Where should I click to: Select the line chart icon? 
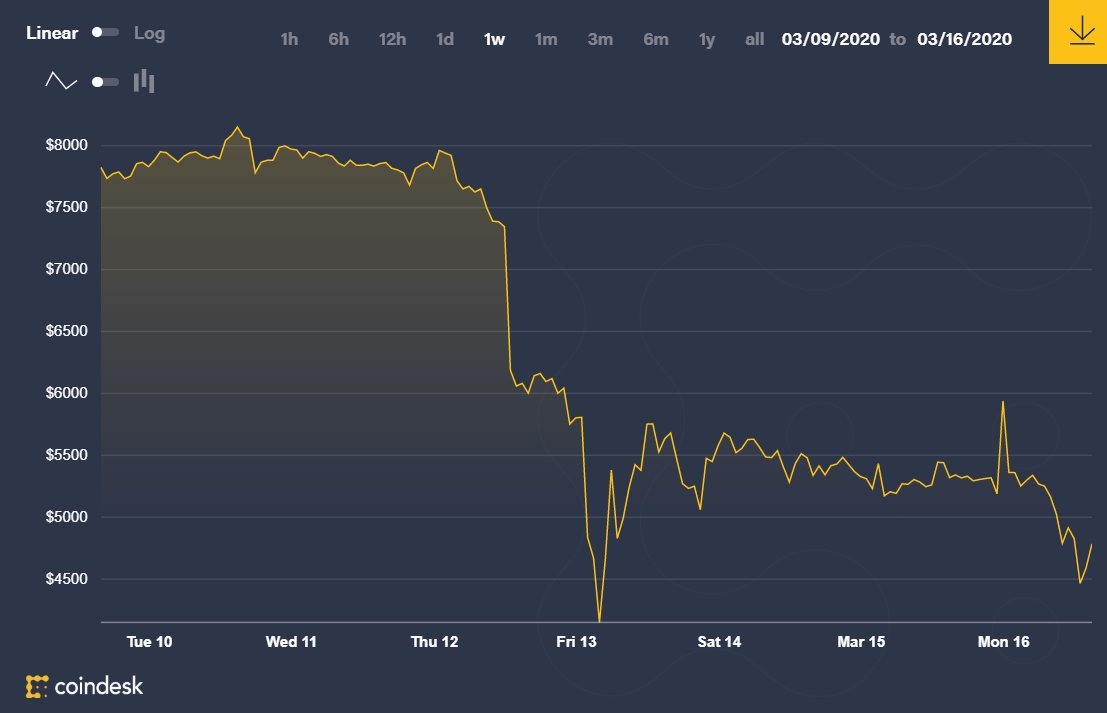tap(61, 81)
